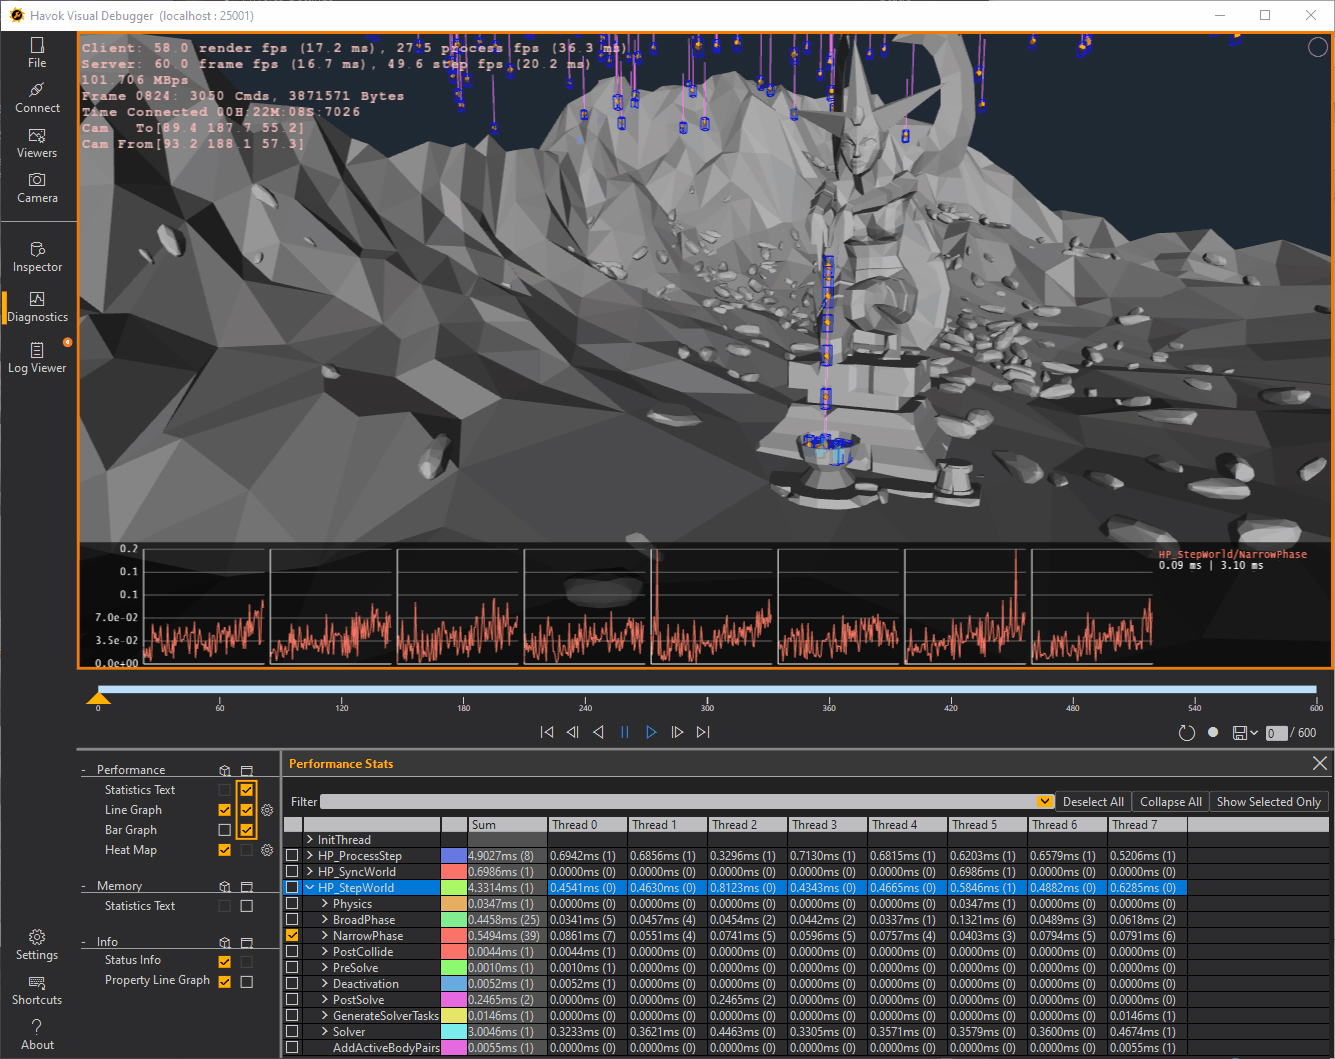Open the Viewers panel

pyautogui.click(x=37, y=143)
